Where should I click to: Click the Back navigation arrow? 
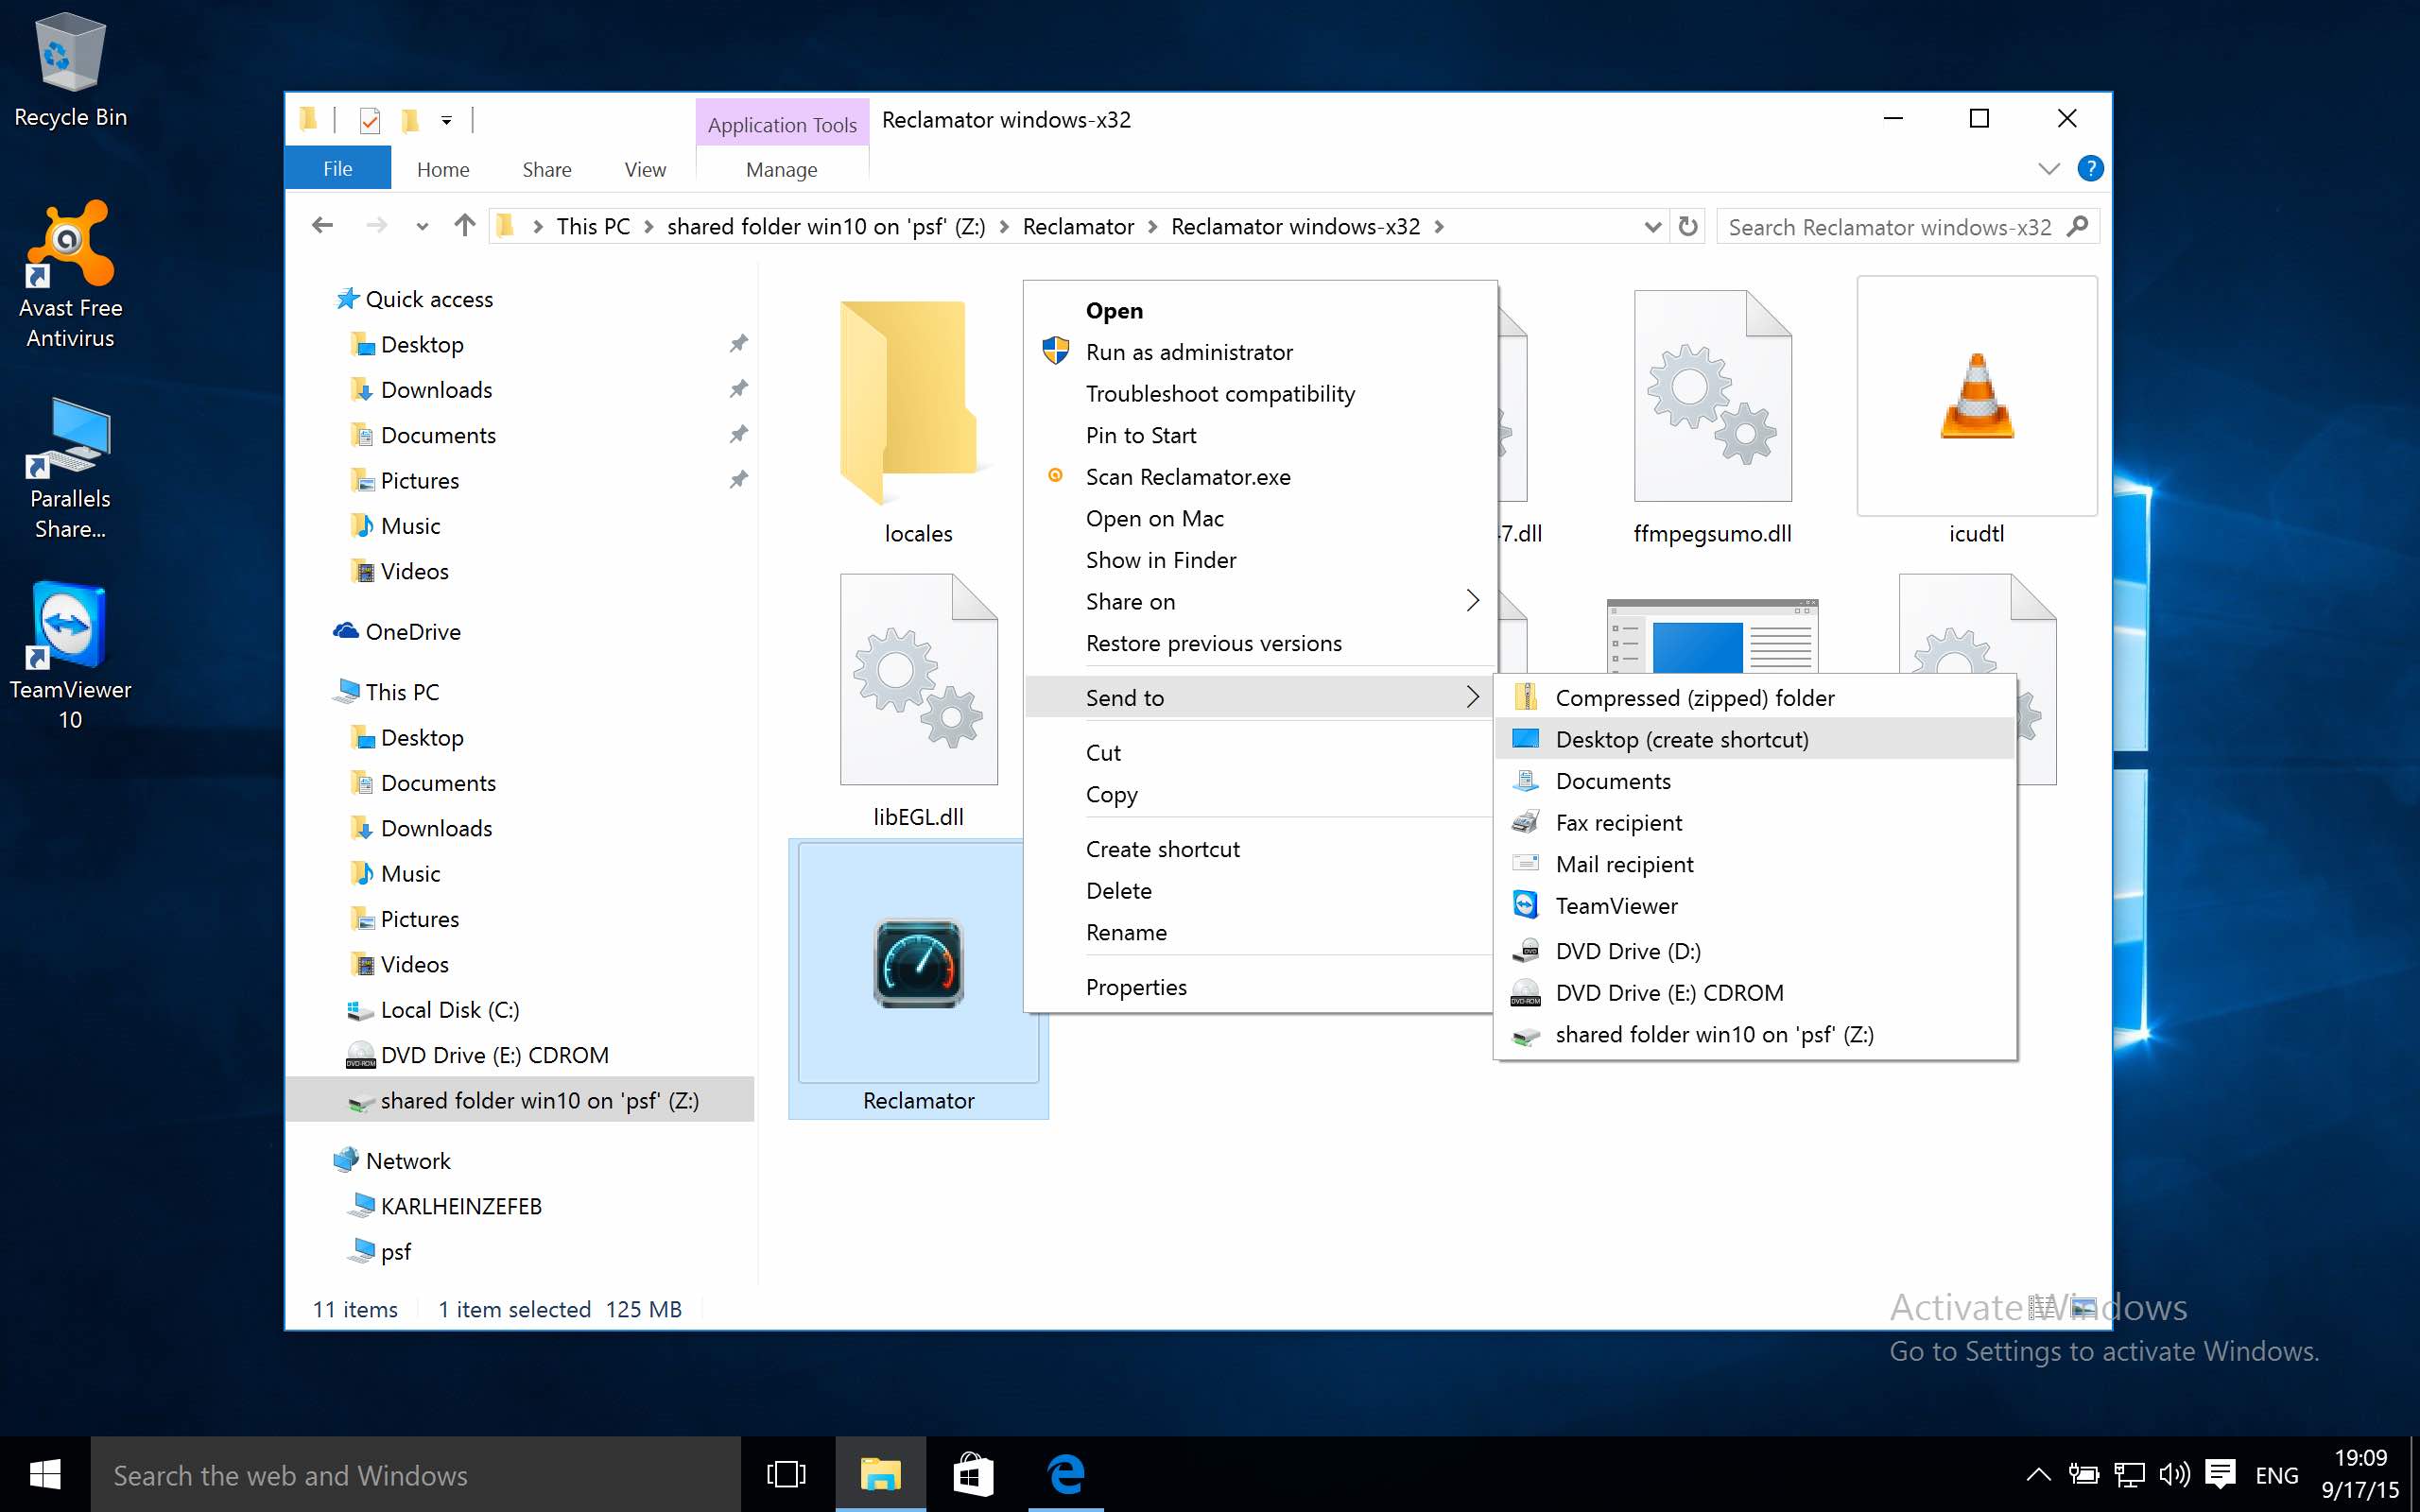pyautogui.click(x=322, y=226)
